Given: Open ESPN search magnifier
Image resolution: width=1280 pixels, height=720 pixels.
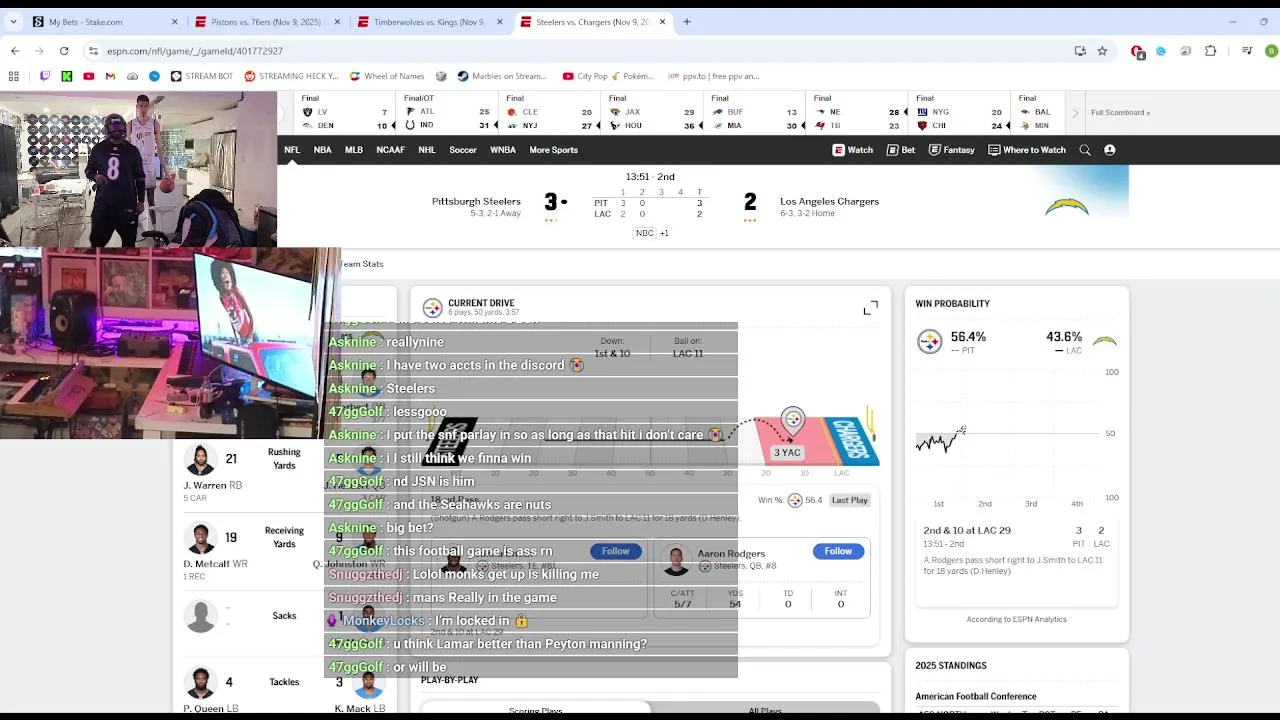Looking at the screenshot, I should pos(1085,150).
